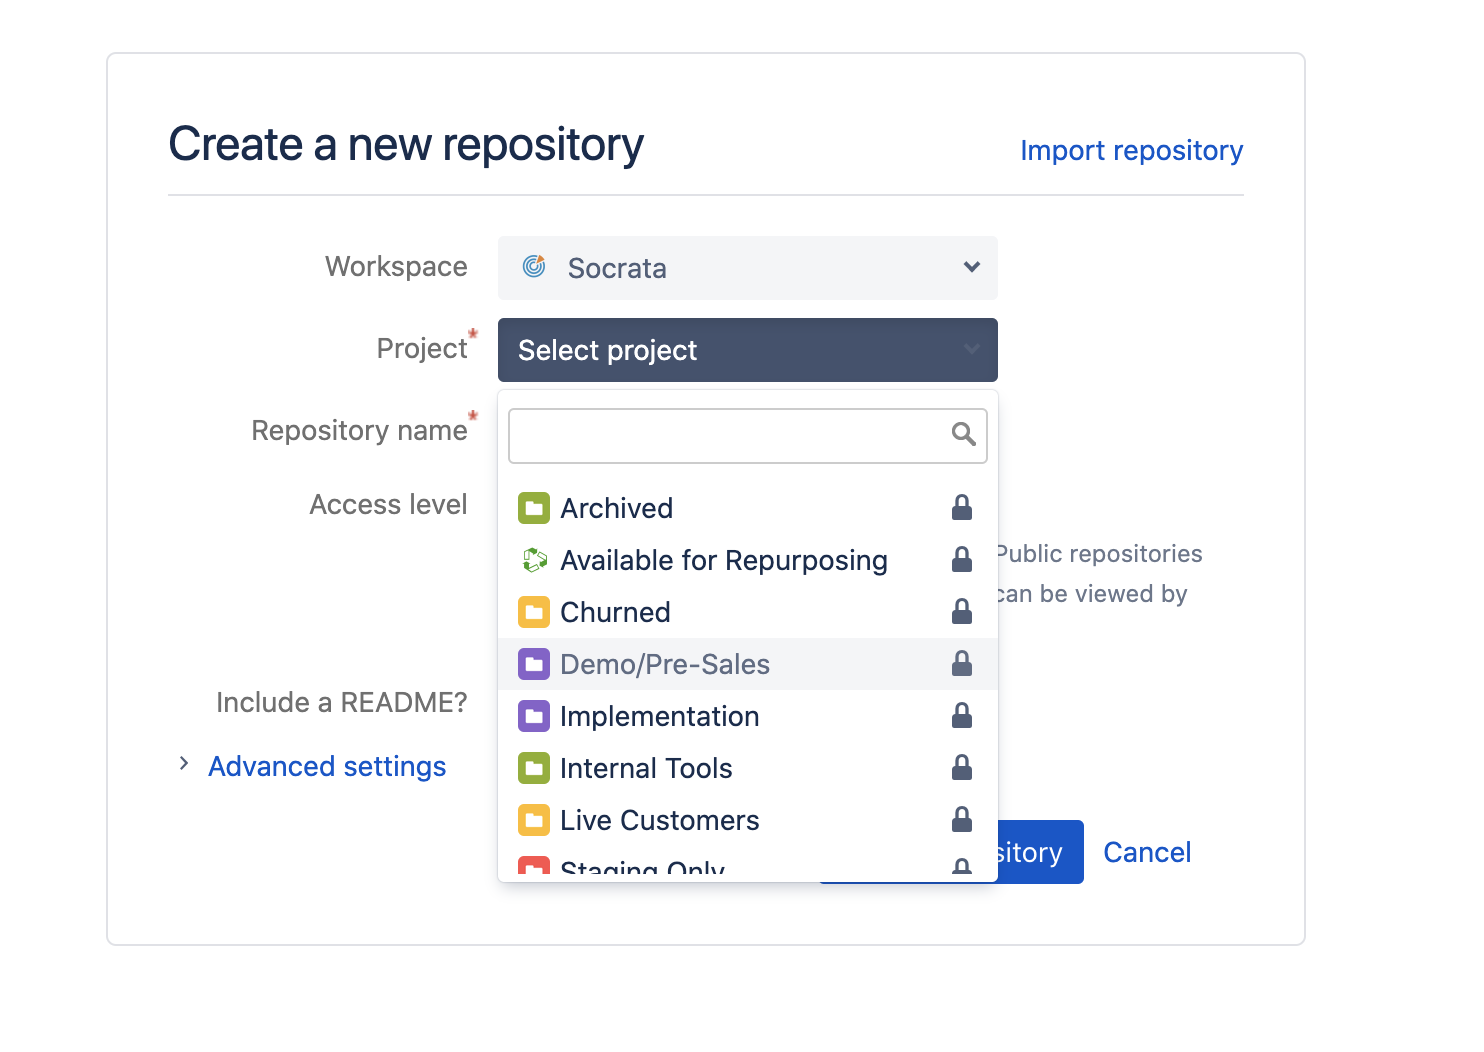Click the Demo/Pre-Sales purple folder icon
Viewport: 1484px width, 1052px height.
(x=534, y=664)
